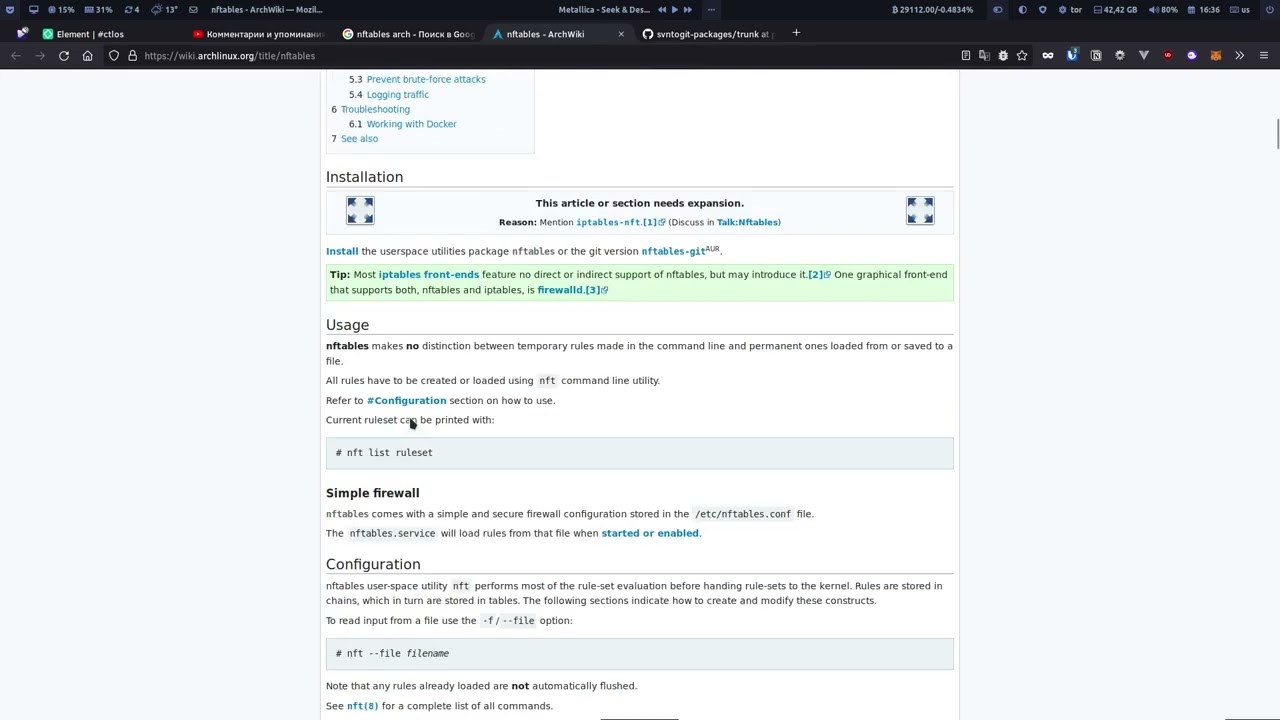
Task: Open the mail envelope icon in panel
Action: pyautogui.click(x=193, y=10)
